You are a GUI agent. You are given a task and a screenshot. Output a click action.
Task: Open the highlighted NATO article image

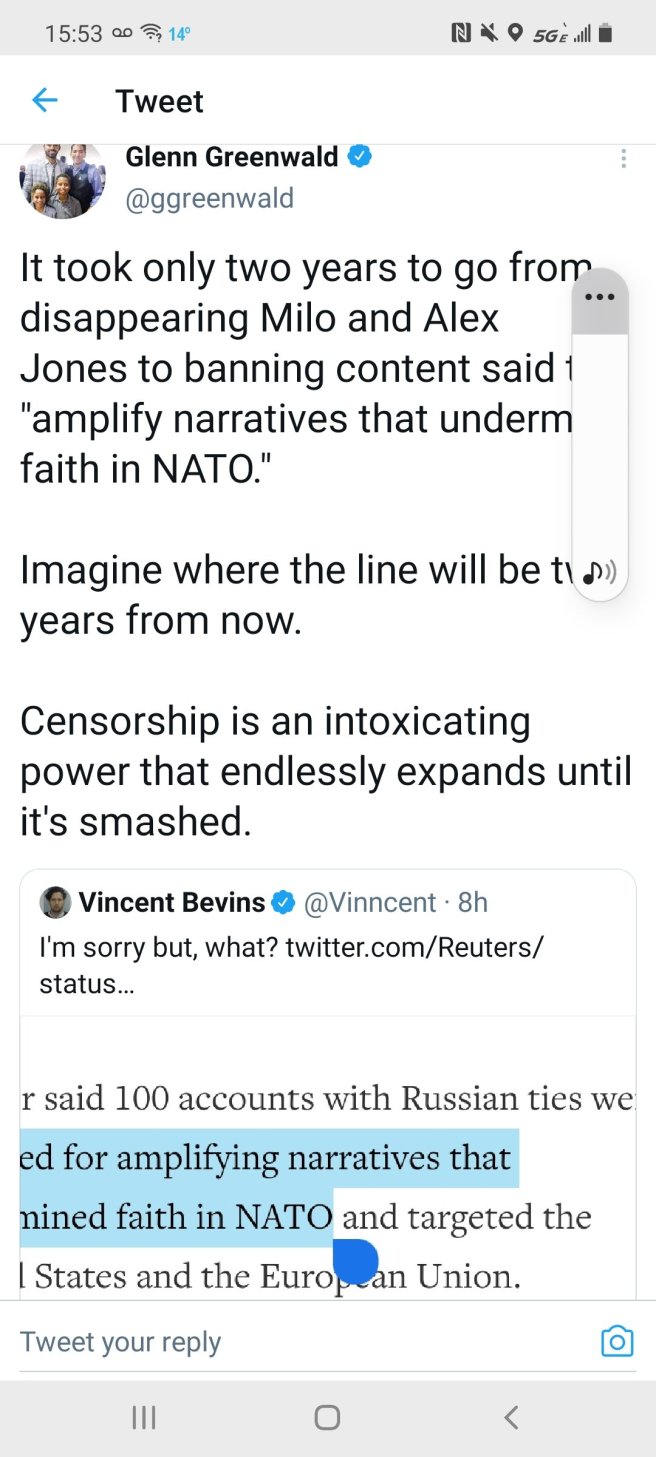[328, 1160]
